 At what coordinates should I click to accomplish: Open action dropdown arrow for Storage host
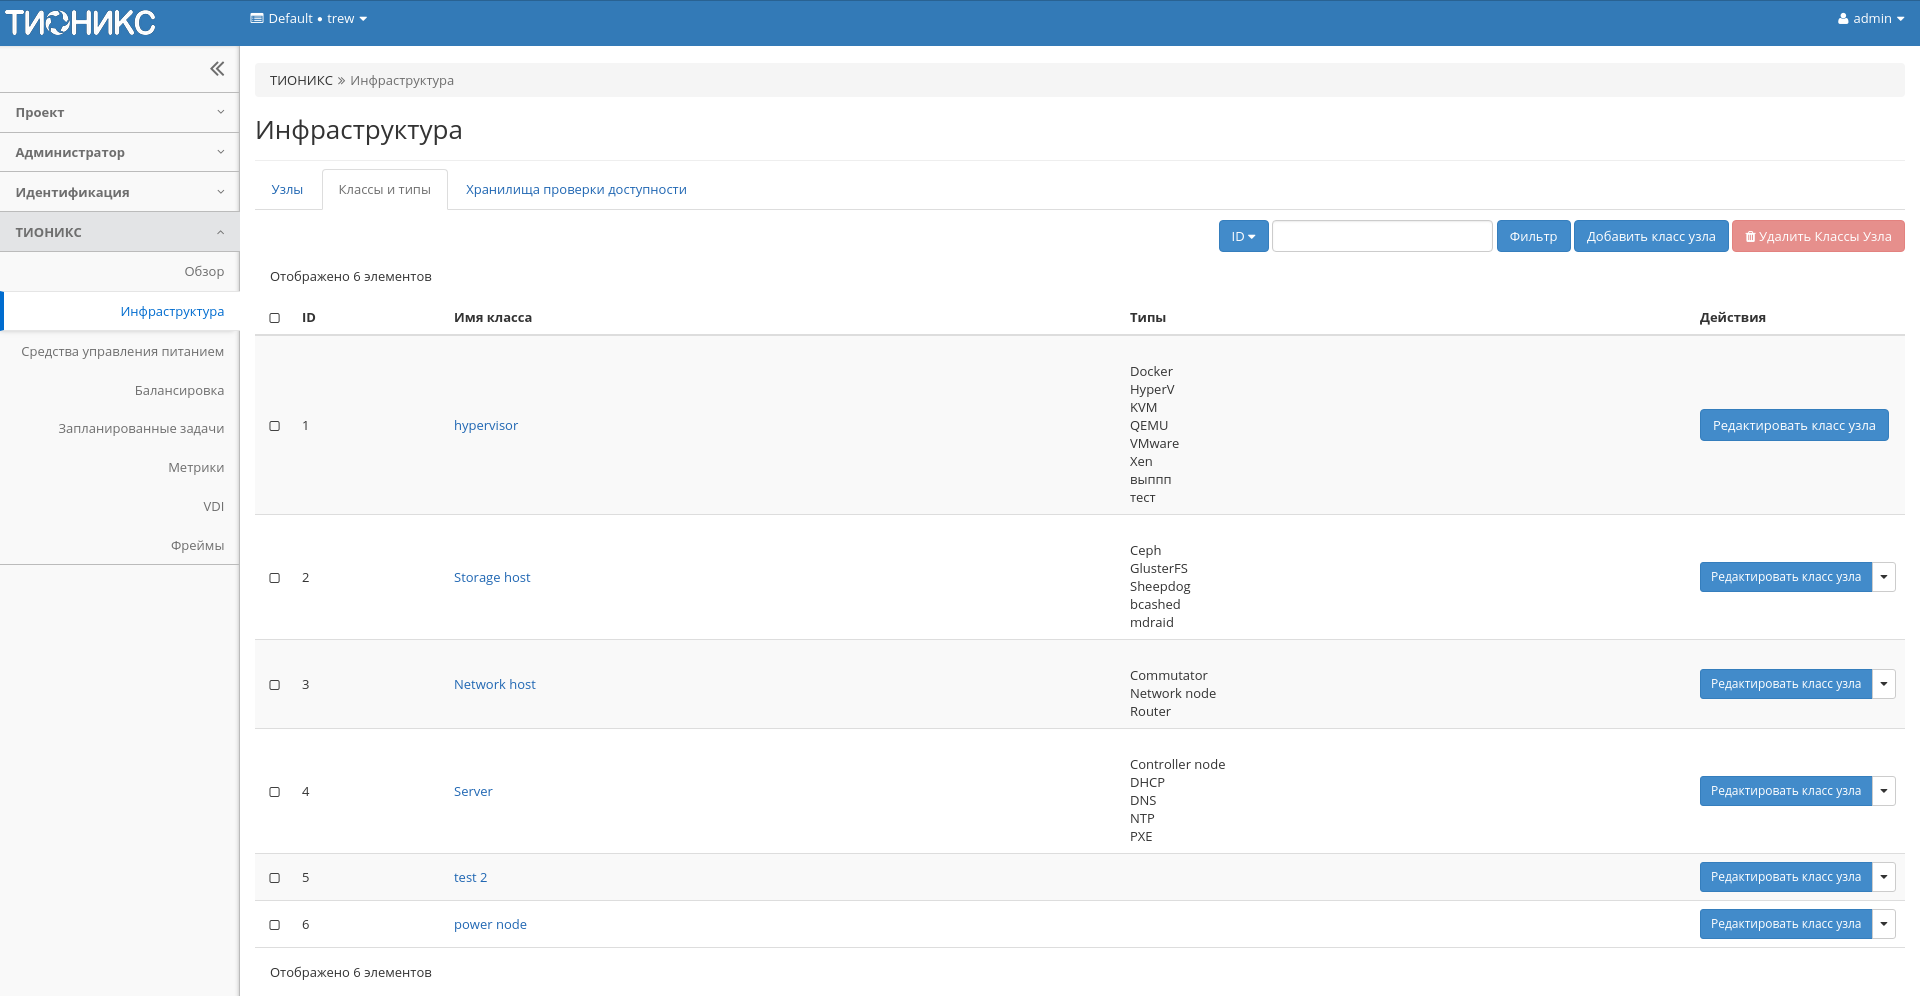[x=1883, y=577]
